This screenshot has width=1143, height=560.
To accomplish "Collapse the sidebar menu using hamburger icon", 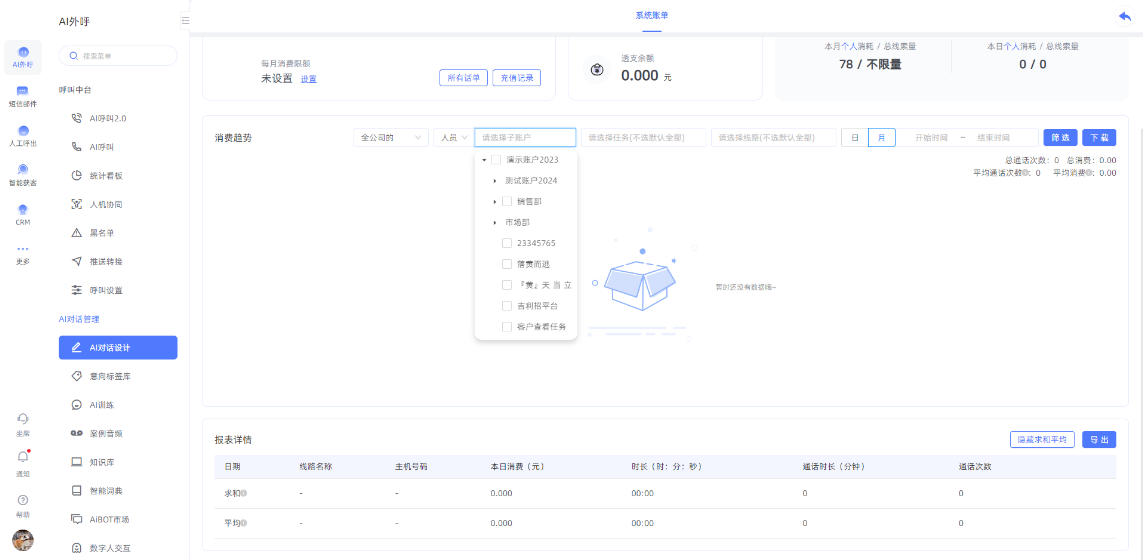I will [x=185, y=20].
